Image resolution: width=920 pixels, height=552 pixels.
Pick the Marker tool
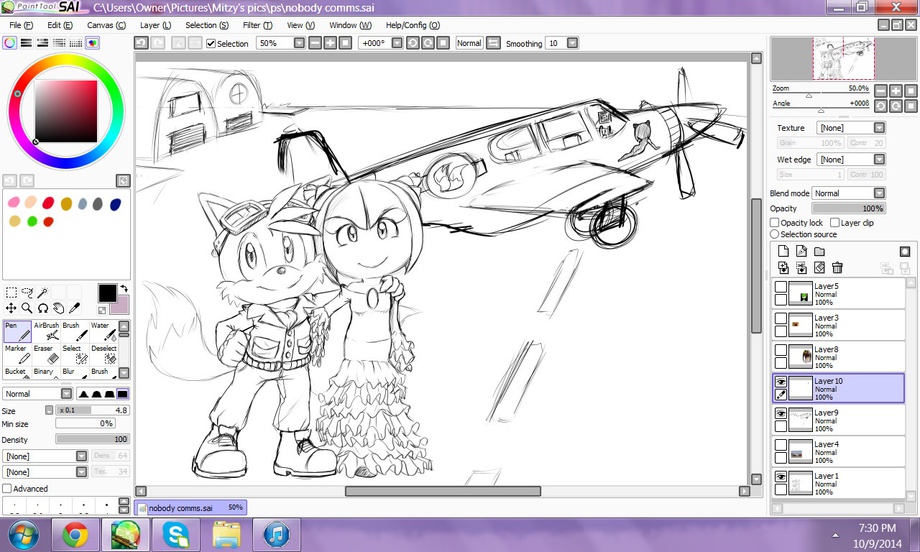click(18, 354)
